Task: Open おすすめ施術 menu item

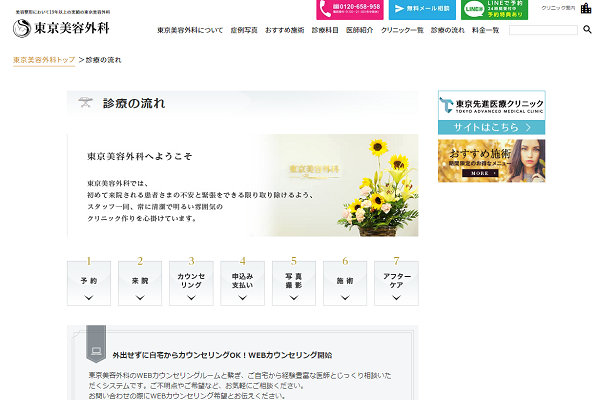Action: [x=285, y=30]
